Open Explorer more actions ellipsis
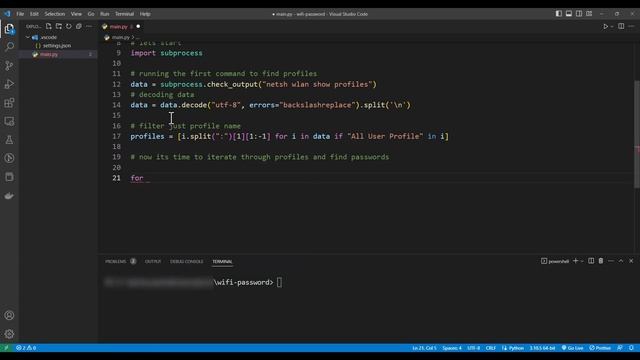Viewport: 640px width, 360px height. 89,26
